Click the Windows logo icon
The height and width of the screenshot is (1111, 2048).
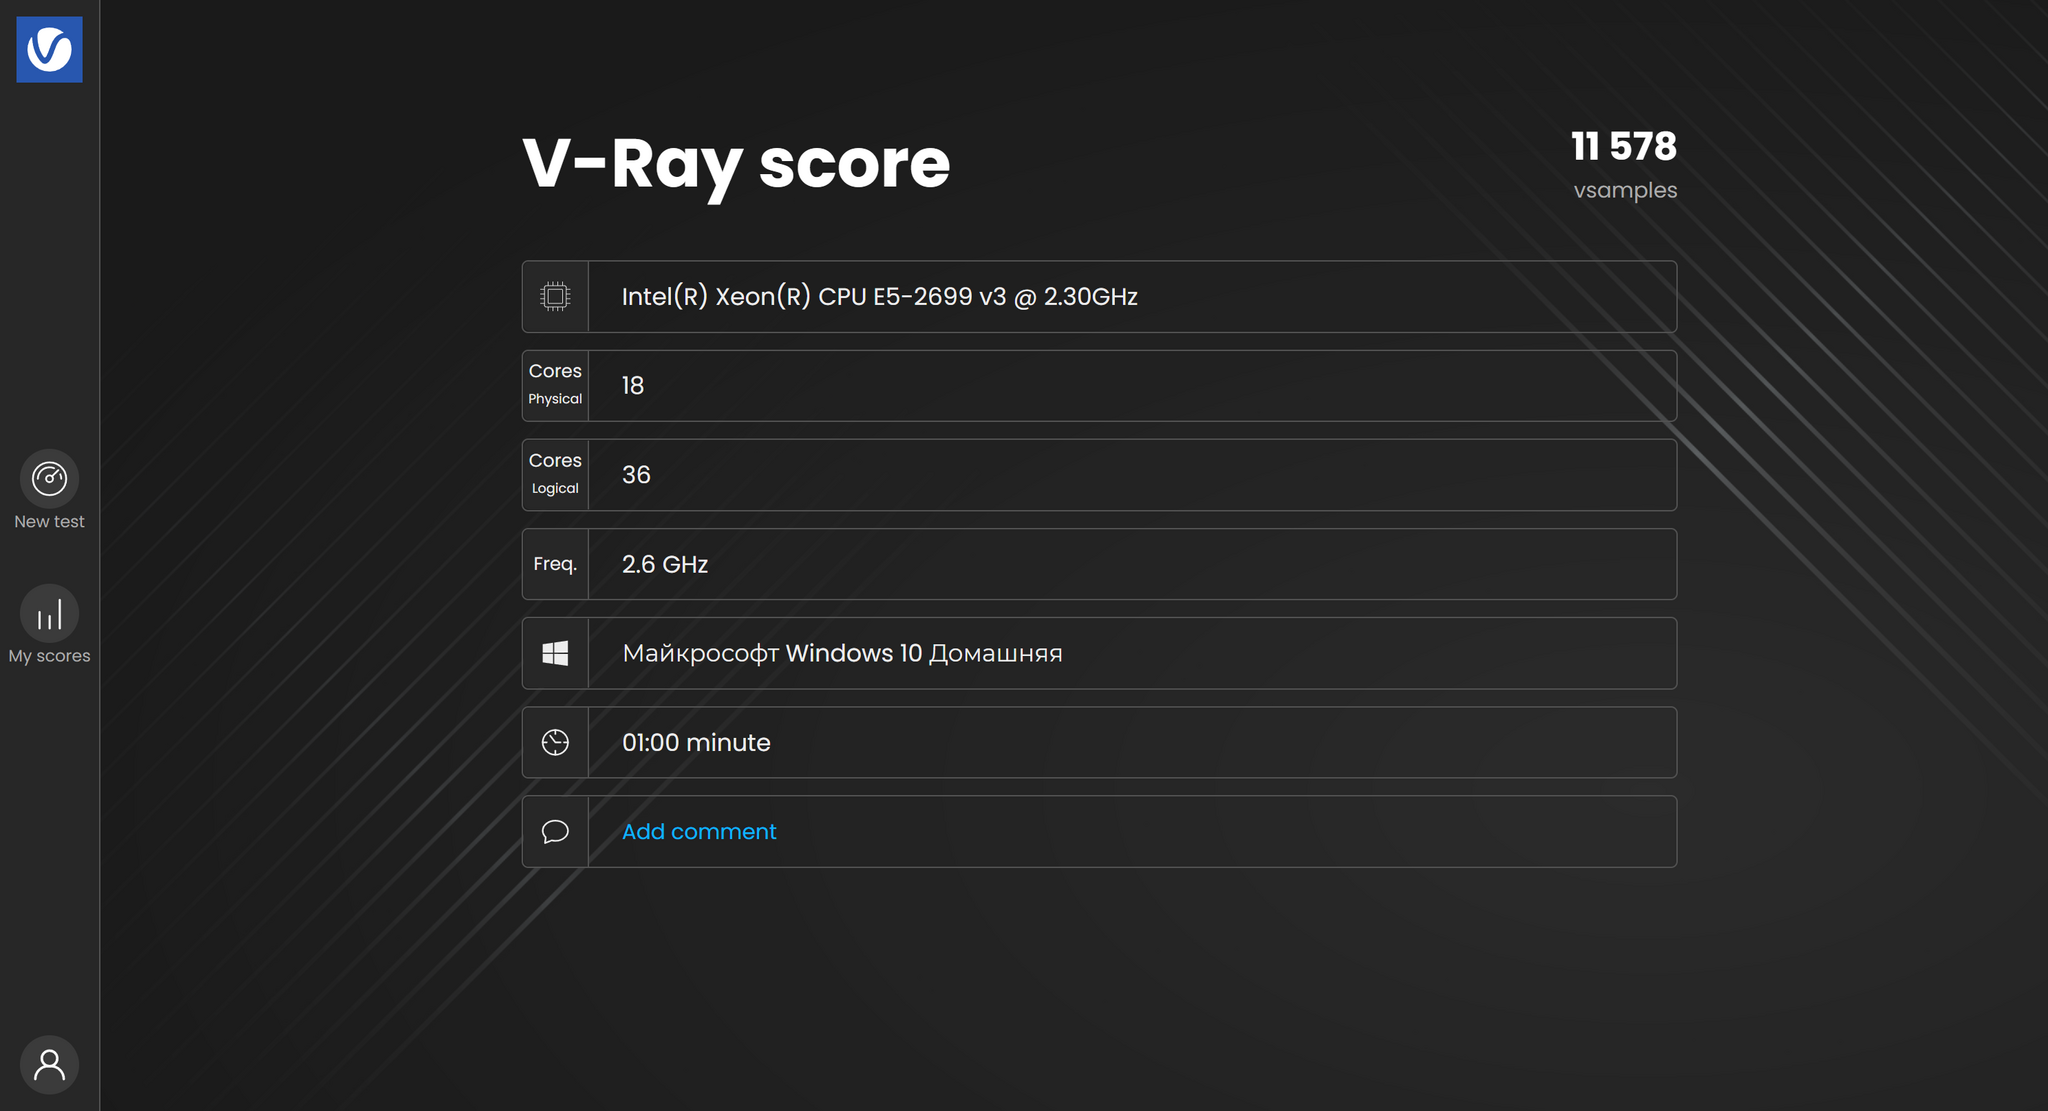(x=555, y=653)
